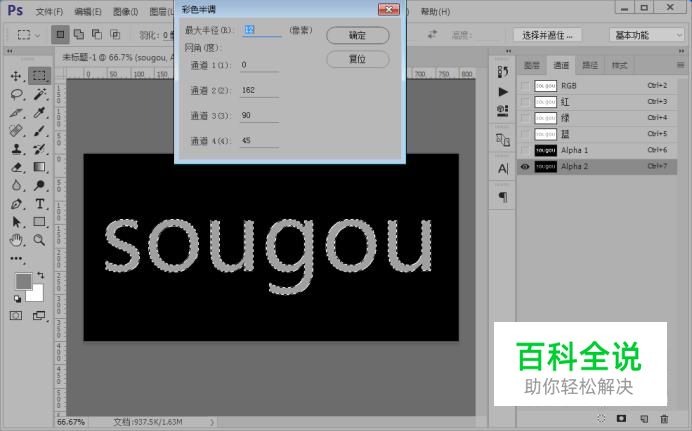Show the Alpha 1 channel
The width and height of the screenshot is (692, 431).
pyautogui.click(x=525, y=150)
